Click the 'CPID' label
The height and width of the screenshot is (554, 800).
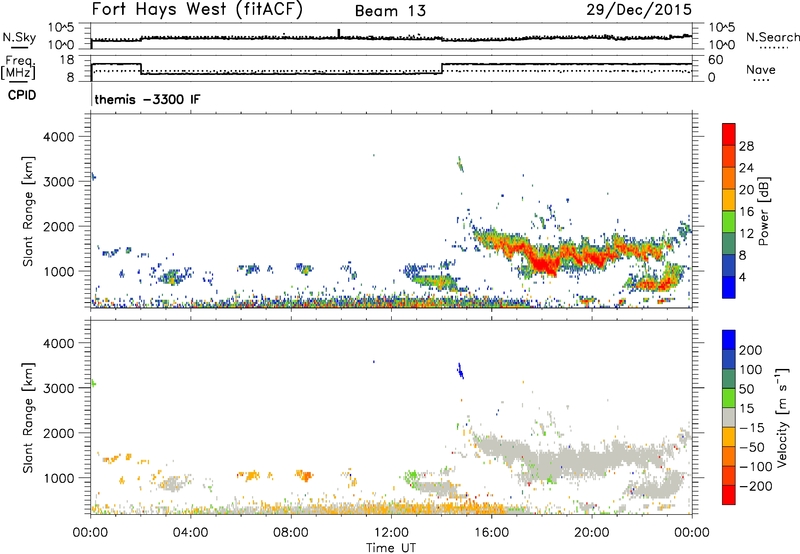(x=22, y=95)
